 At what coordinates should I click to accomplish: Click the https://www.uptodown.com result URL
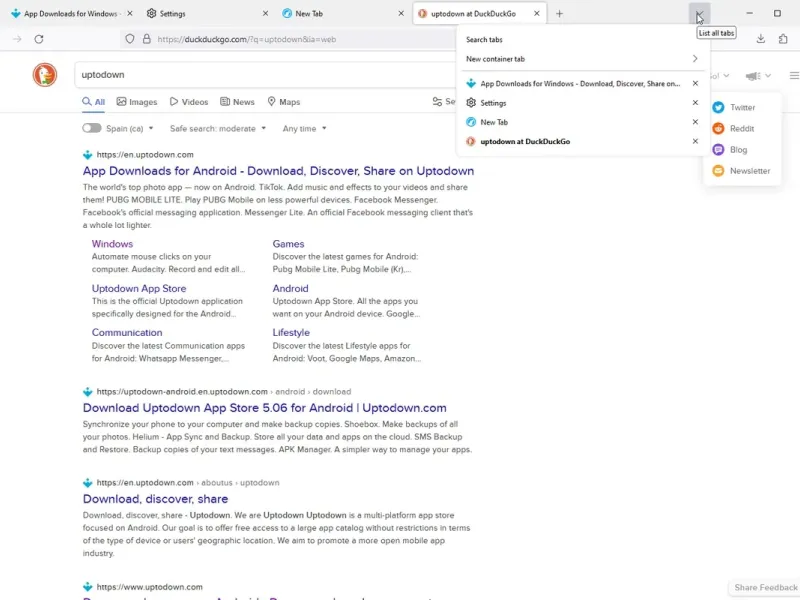click(149, 587)
